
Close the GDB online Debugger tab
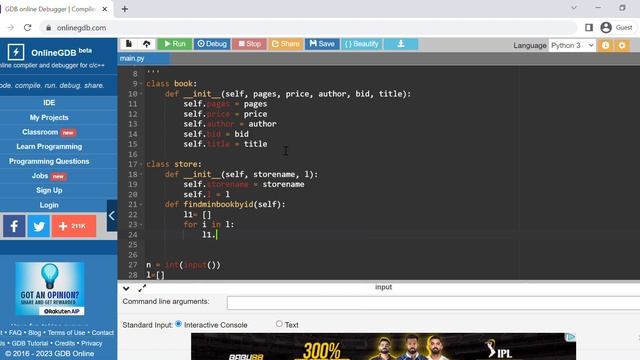104,9
